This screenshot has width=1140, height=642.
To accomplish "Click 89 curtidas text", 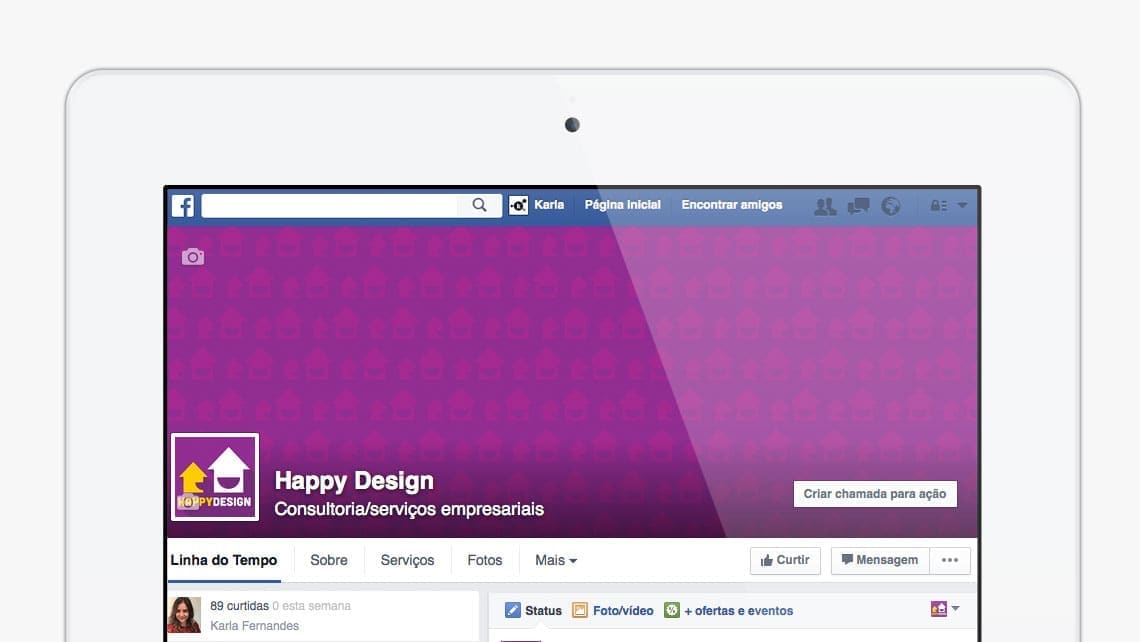I will pyautogui.click(x=239, y=606).
